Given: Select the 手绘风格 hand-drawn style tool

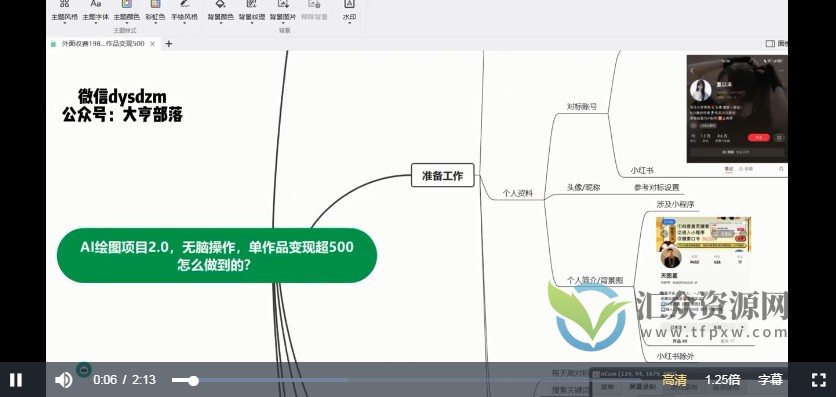Looking at the screenshot, I should [184, 10].
